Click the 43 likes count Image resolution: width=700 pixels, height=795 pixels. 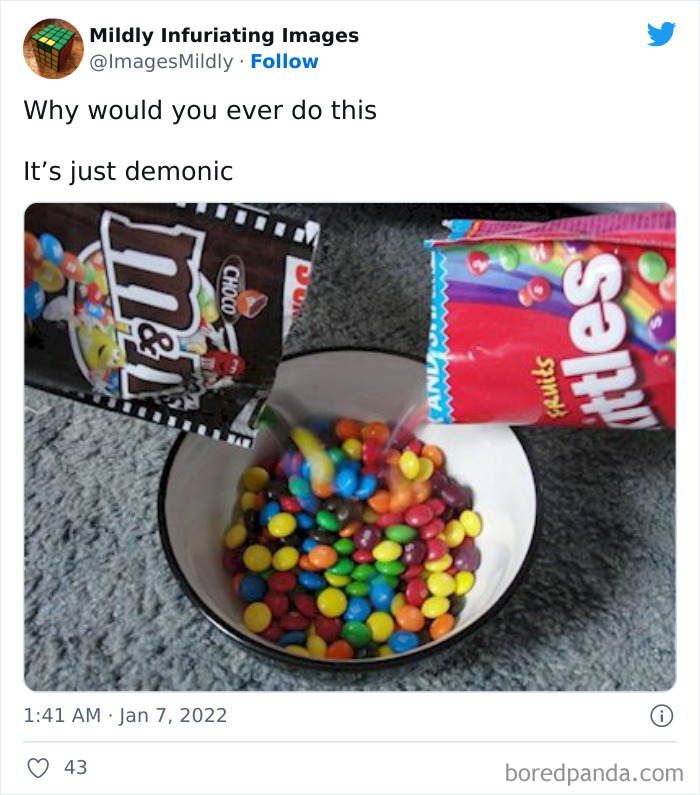tap(76, 768)
